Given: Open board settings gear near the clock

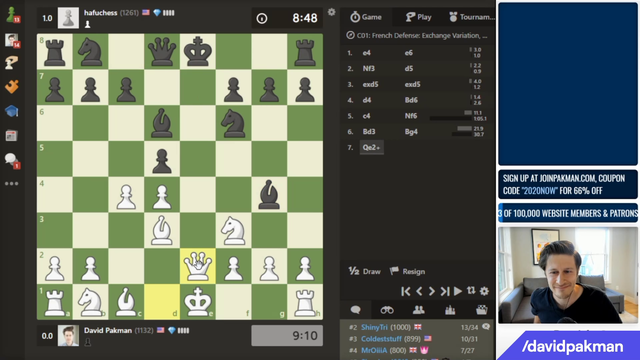Looking at the screenshot, I should [x=331, y=12].
